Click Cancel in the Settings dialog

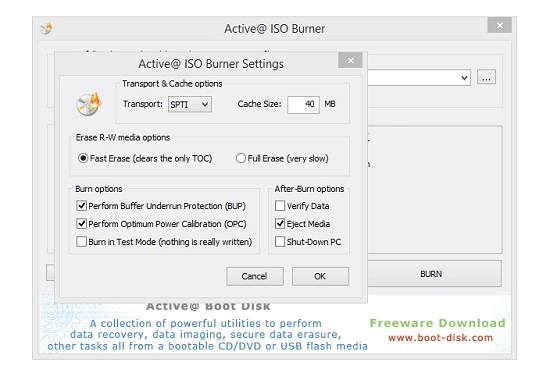[255, 276]
